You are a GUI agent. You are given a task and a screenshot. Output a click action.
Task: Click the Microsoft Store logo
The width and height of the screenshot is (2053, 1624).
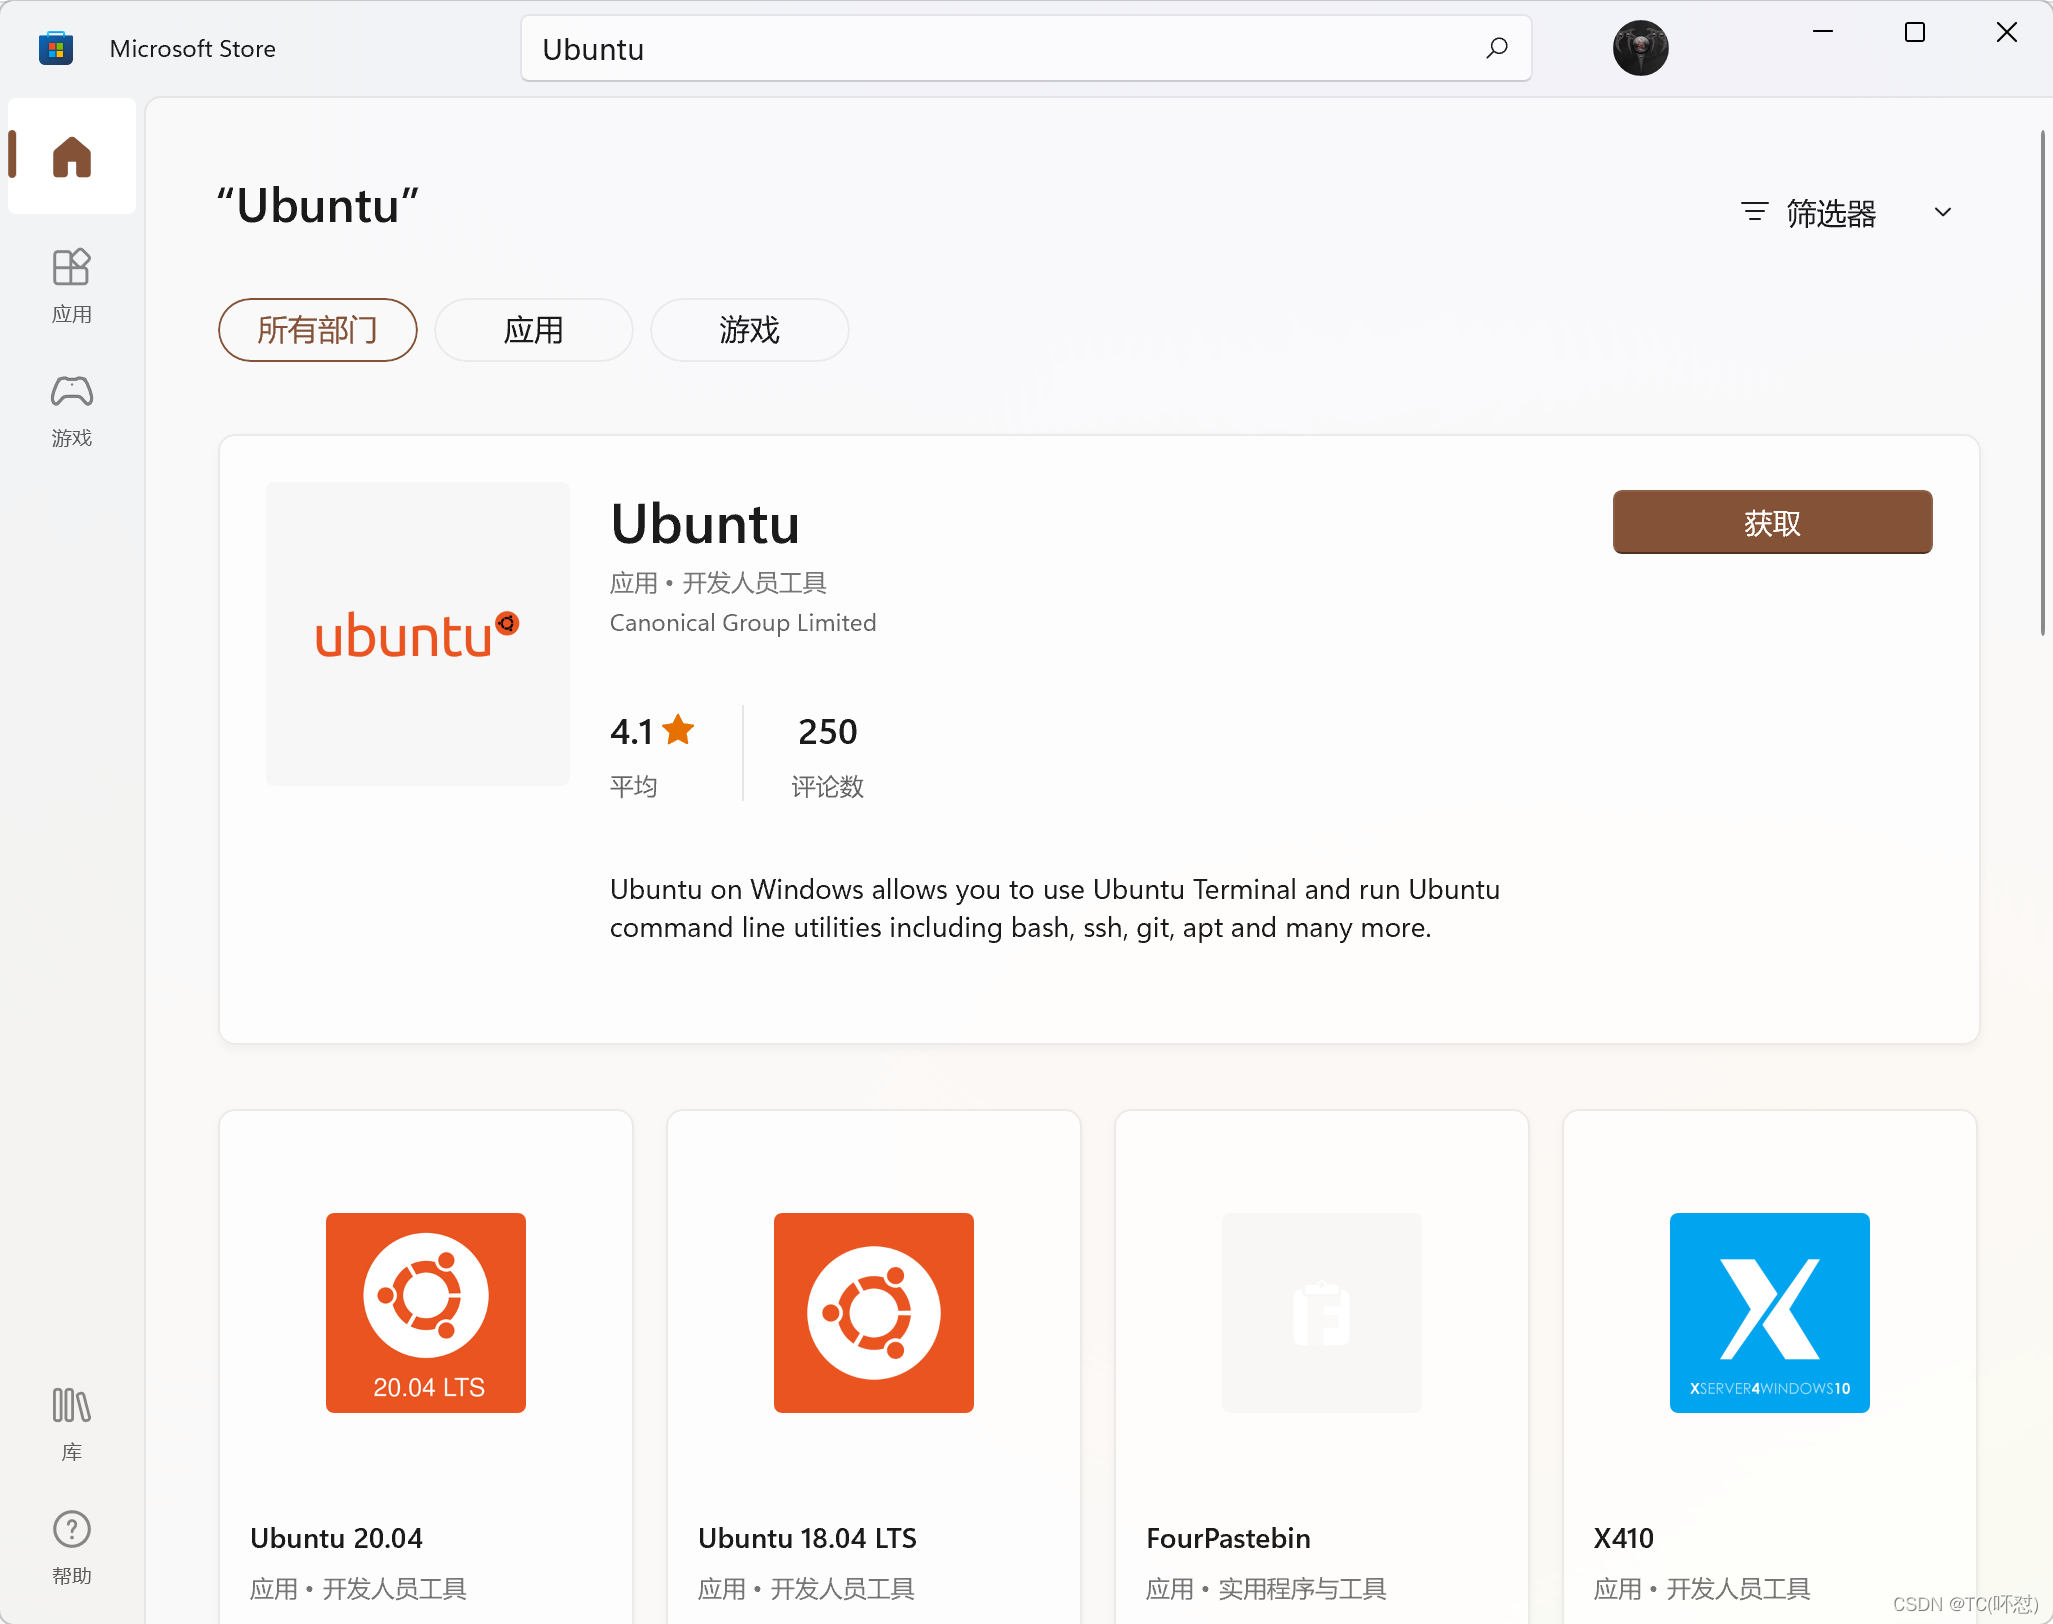pyautogui.click(x=56, y=47)
